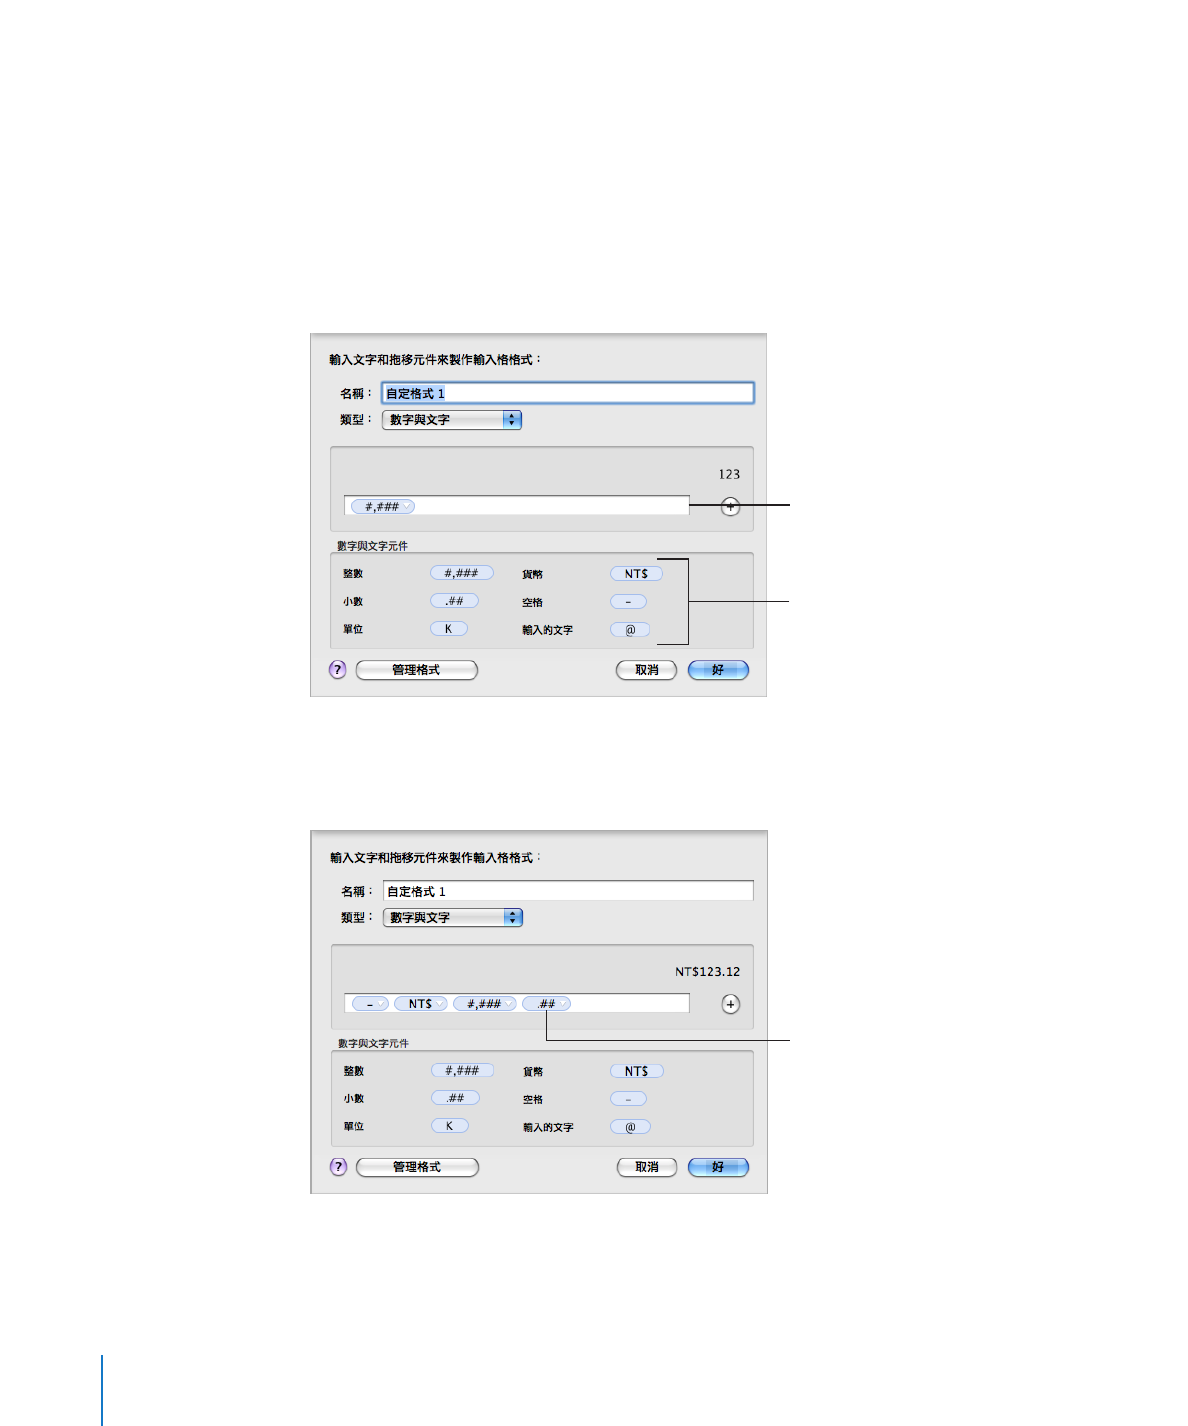Expand the .## token menu in lower format field
Image resolution: width=1188 pixels, height=1426 pixels.
563,1004
